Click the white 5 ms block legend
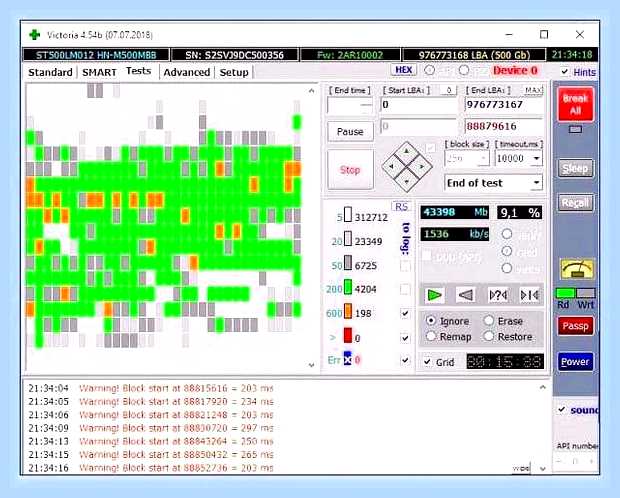This screenshot has height=498, width=620. [x=348, y=215]
